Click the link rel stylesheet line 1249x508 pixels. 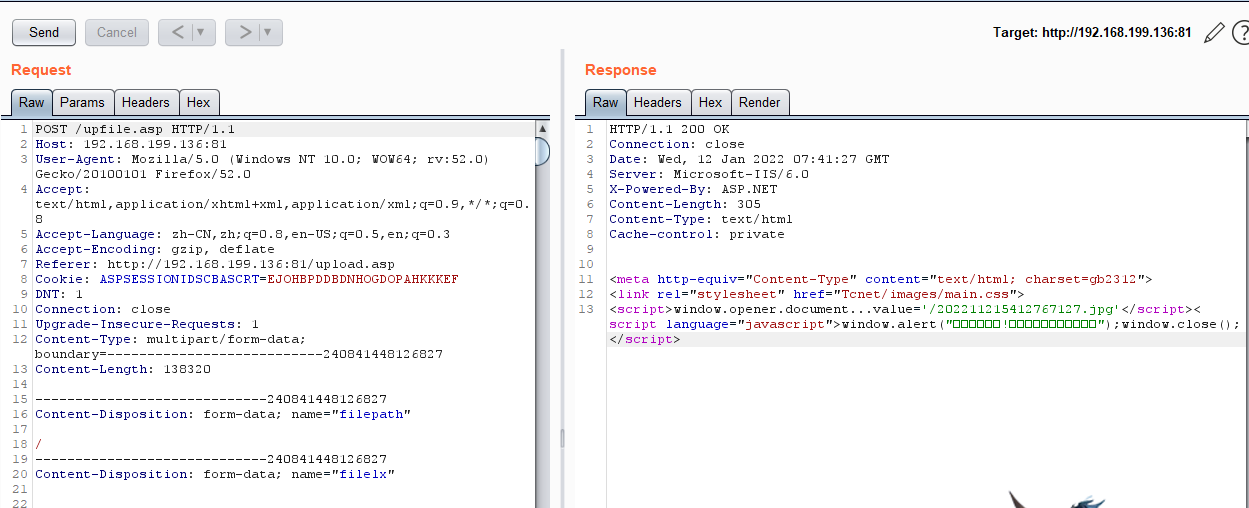817,294
